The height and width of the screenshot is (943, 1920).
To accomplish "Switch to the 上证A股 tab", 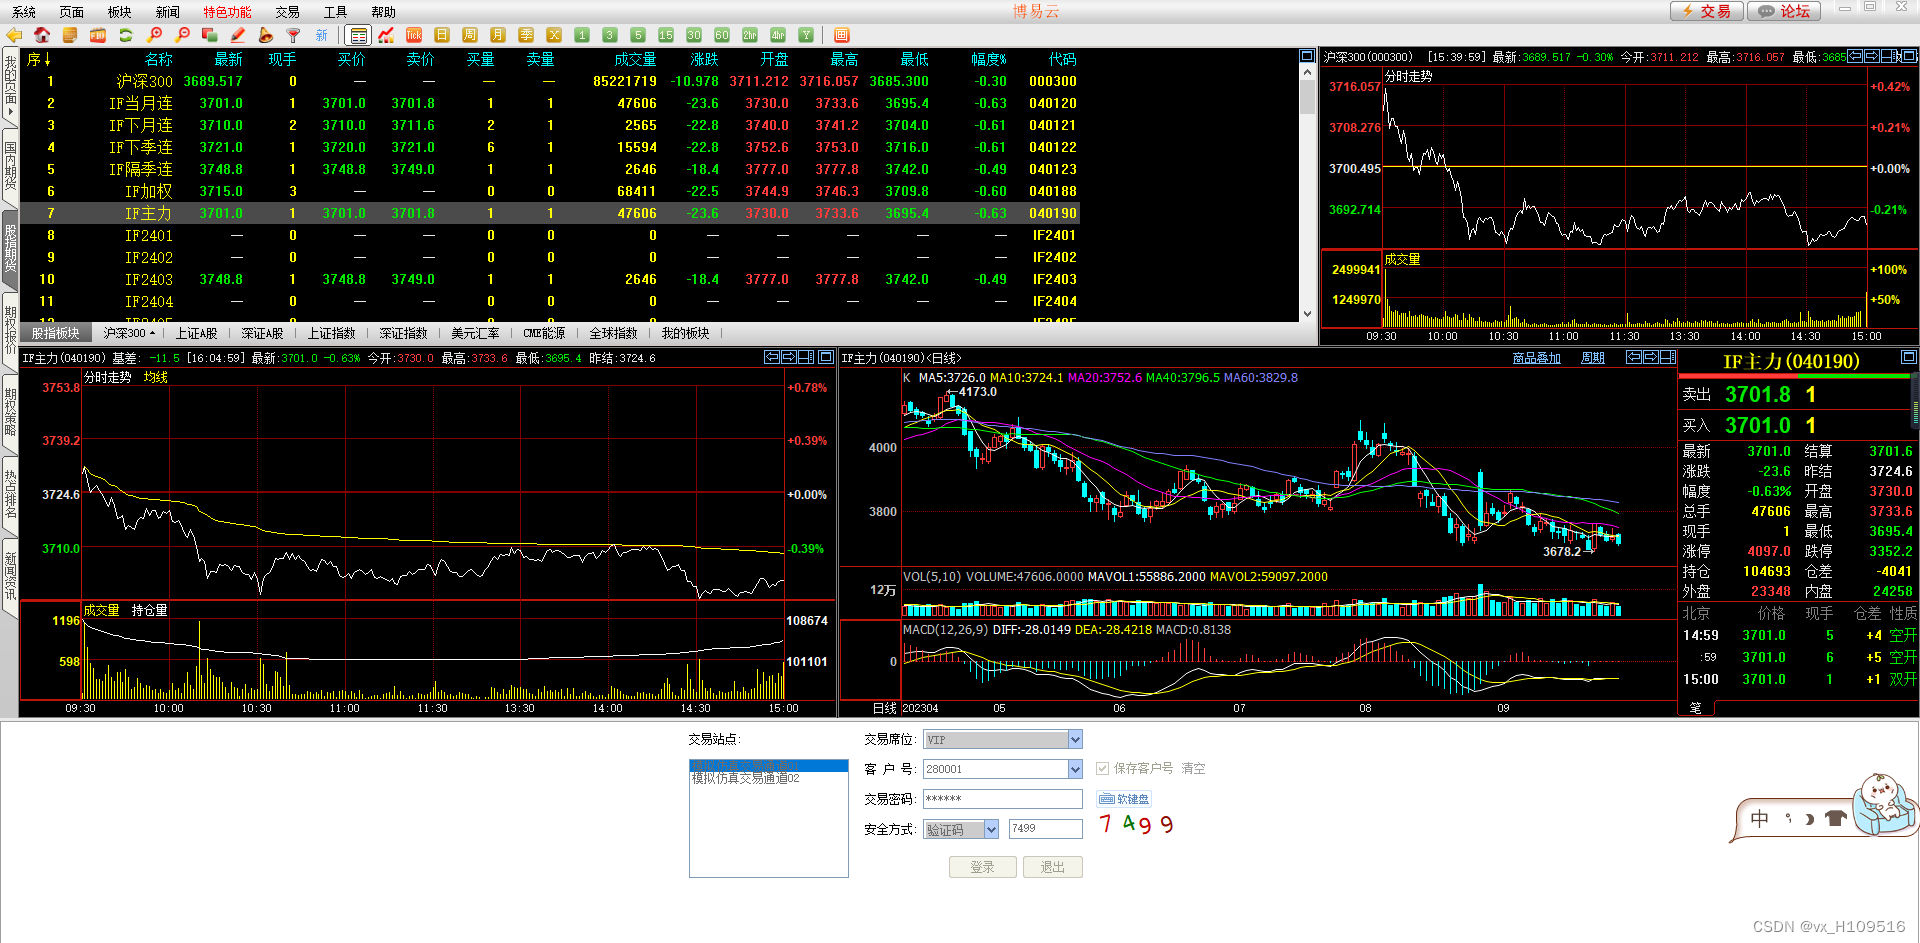I will [196, 333].
